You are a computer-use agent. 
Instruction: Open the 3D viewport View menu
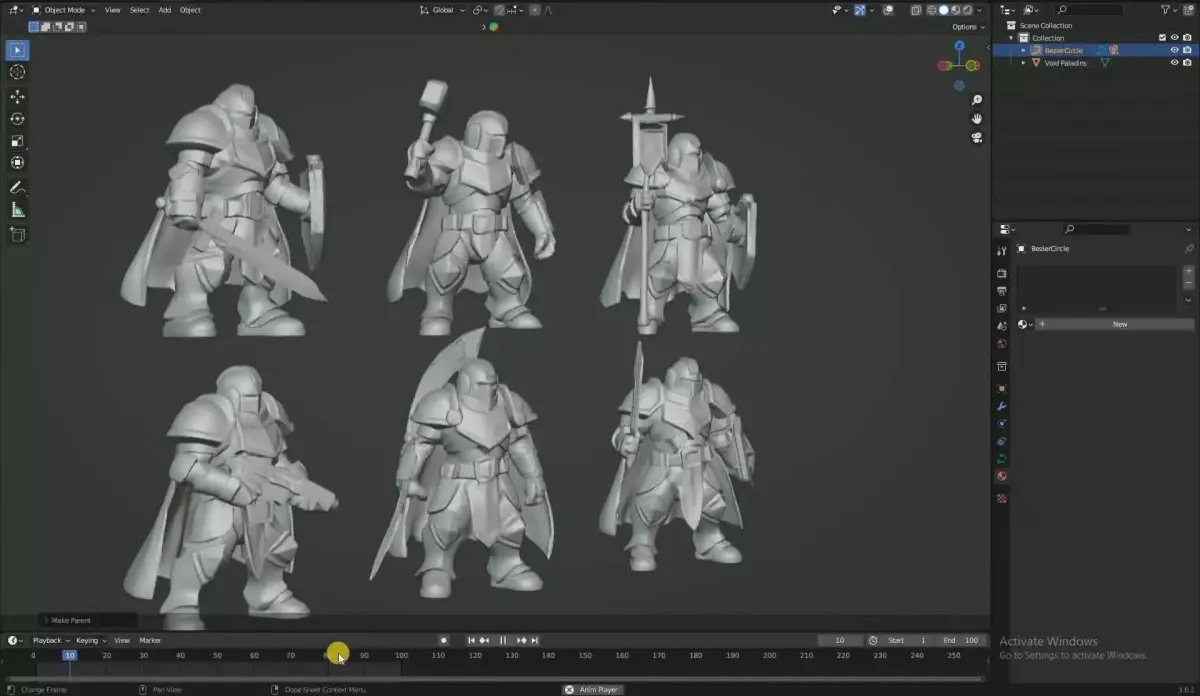pos(112,10)
